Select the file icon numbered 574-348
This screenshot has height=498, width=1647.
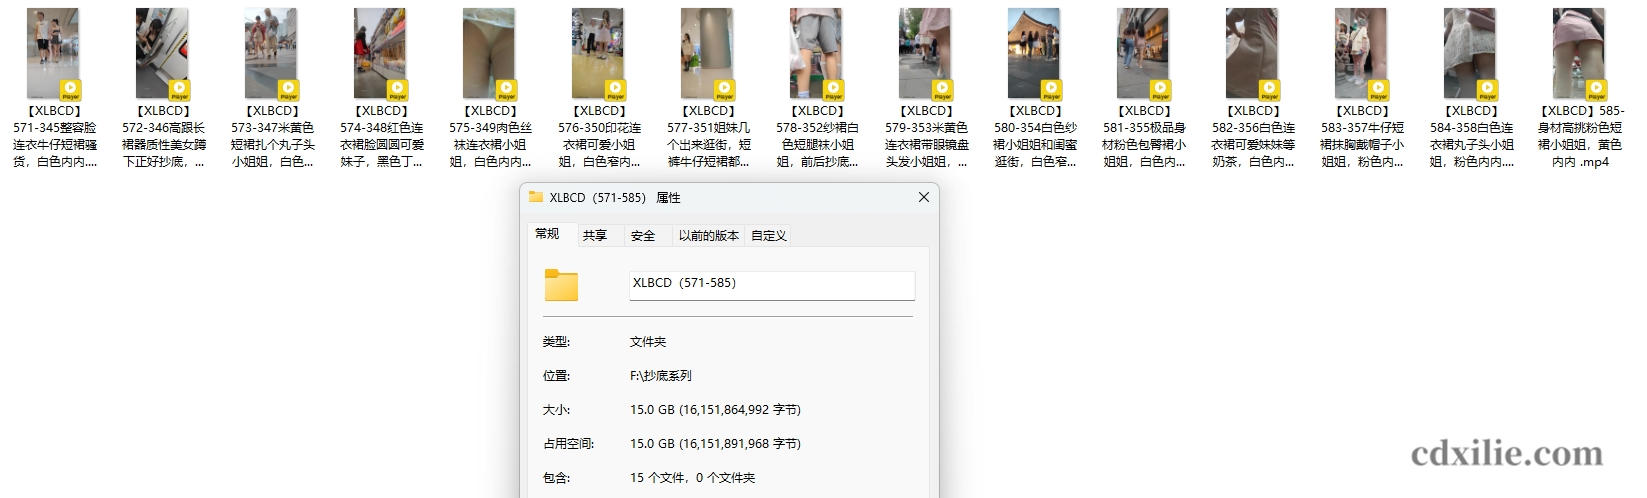(x=381, y=54)
